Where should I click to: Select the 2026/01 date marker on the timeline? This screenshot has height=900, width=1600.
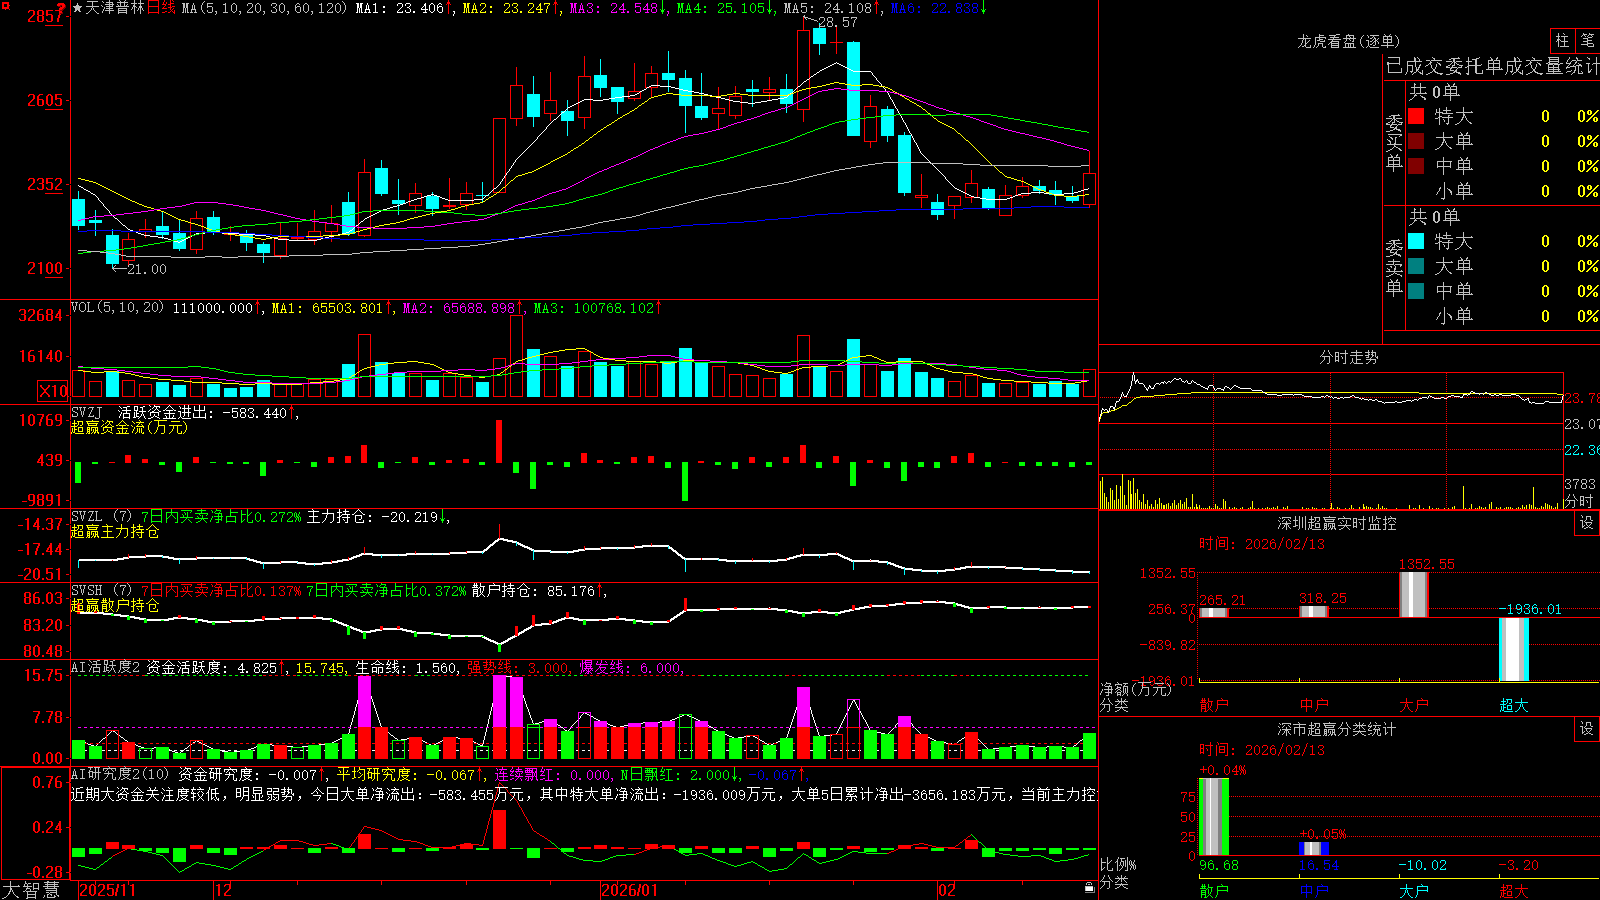pyautogui.click(x=630, y=890)
